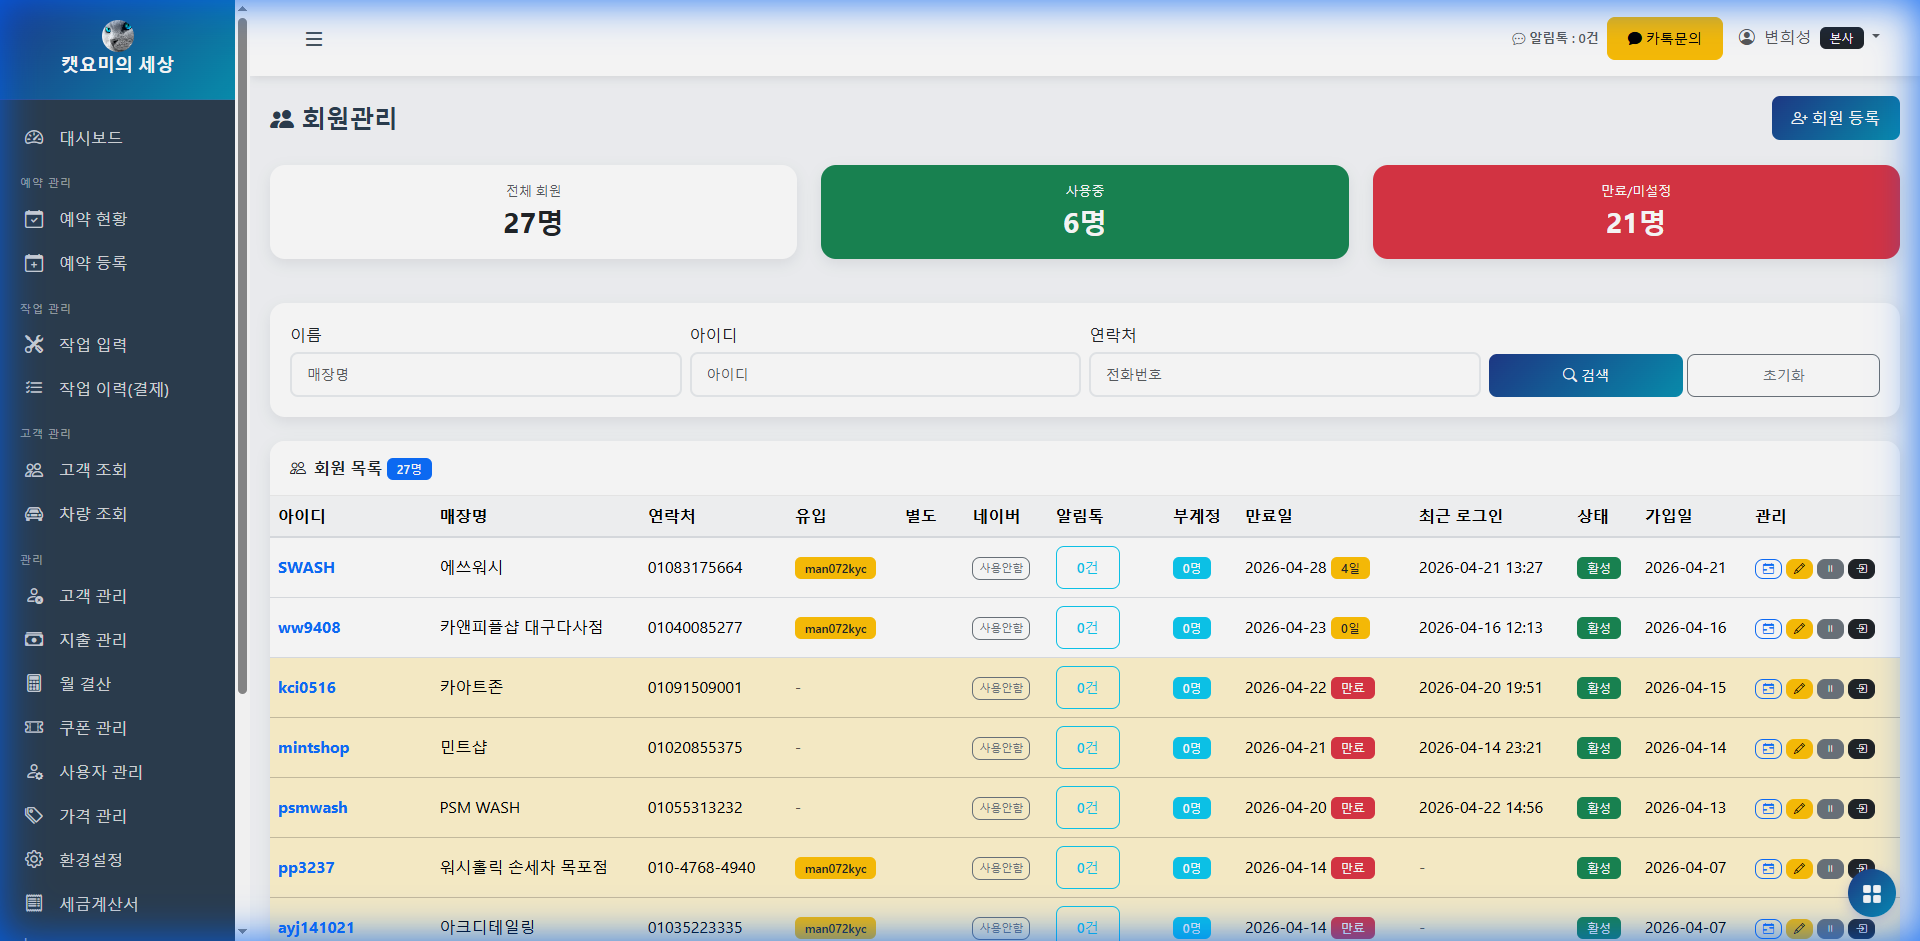Open the 알림톡 notification counter
The width and height of the screenshot is (1920, 941).
(1555, 38)
